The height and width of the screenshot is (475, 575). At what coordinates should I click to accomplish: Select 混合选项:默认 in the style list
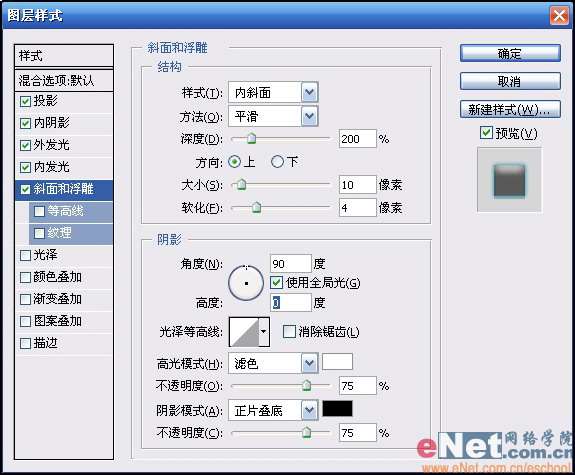click(x=64, y=80)
